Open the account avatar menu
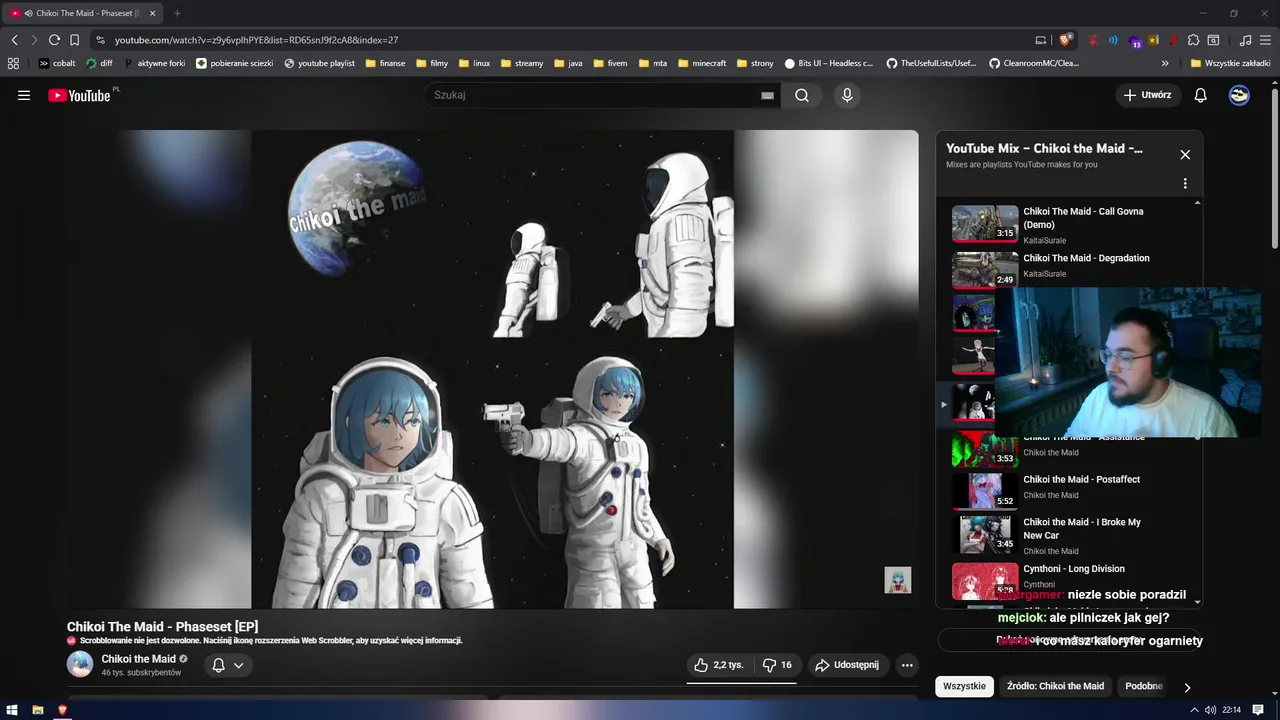The height and width of the screenshot is (720, 1280). pos(1239,95)
